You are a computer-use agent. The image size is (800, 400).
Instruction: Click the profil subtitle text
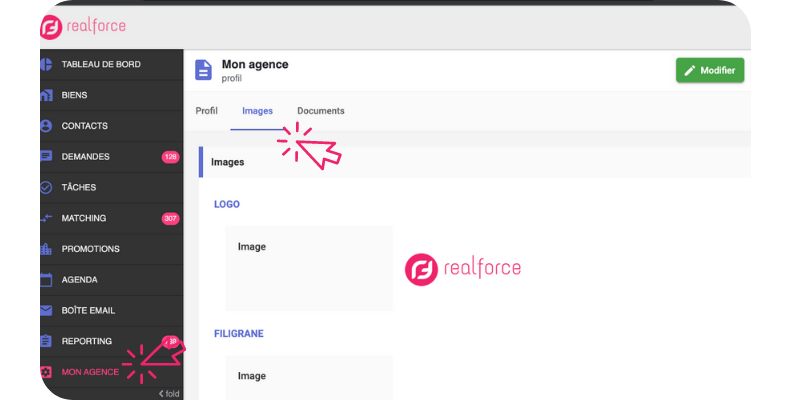(232, 79)
